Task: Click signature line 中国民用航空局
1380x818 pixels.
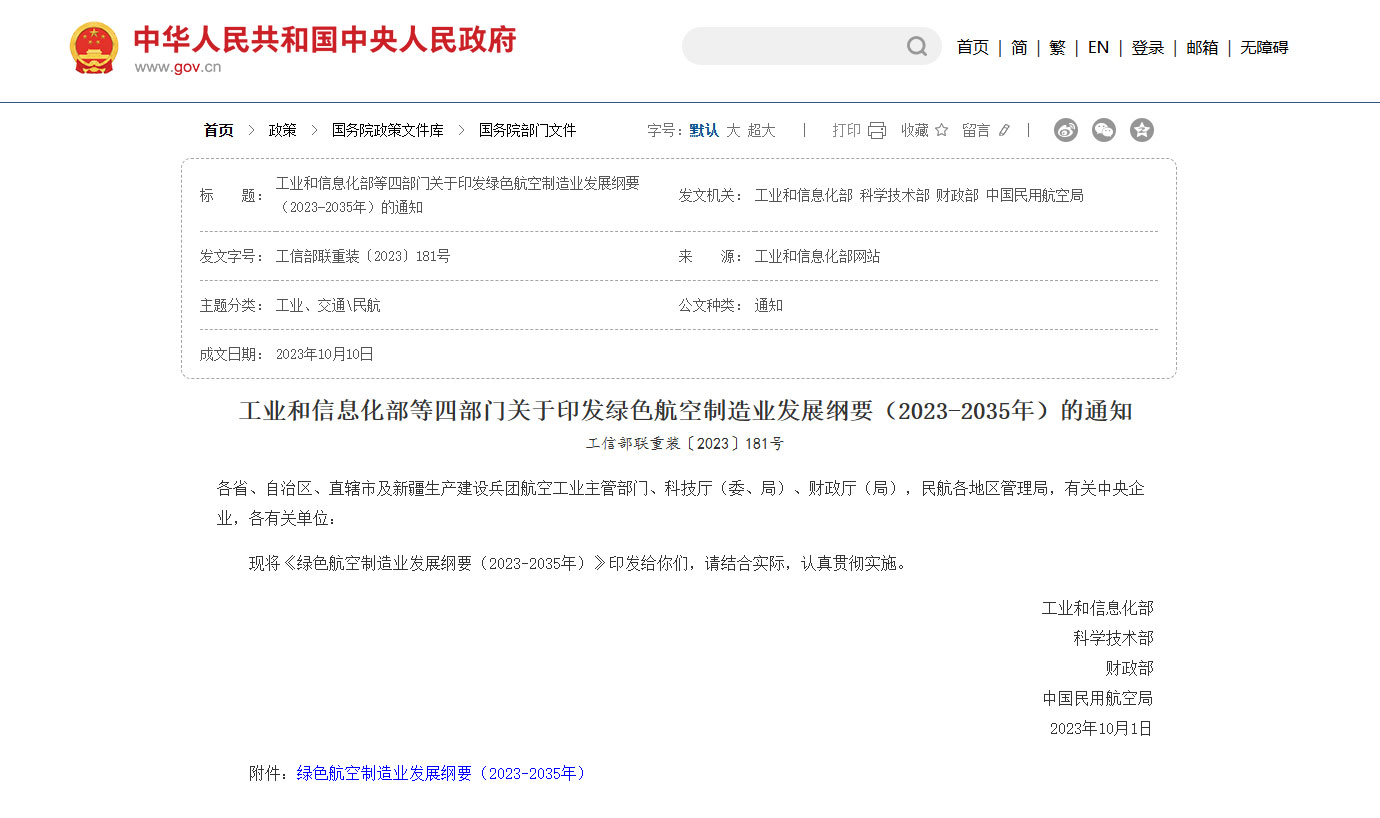Action: 1097,698
